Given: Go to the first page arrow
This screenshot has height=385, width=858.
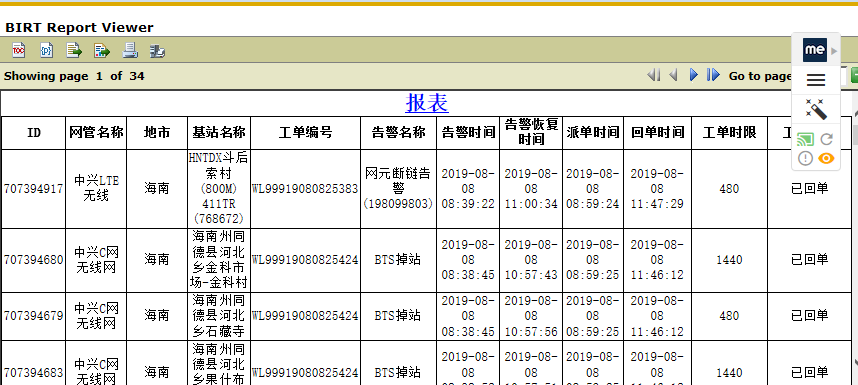Looking at the screenshot, I should click(x=654, y=75).
